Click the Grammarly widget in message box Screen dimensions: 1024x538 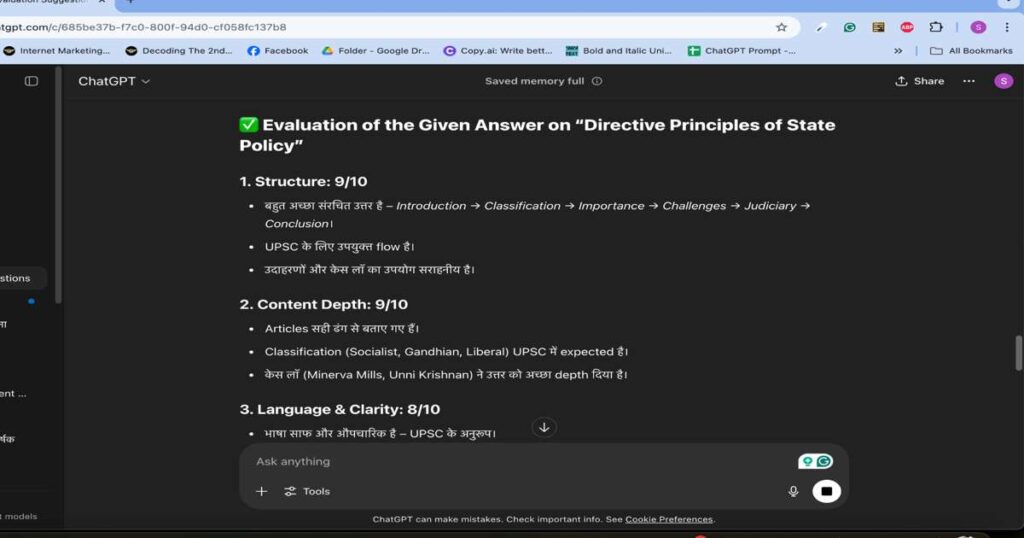pyautogui.click(x=815, y=462)
